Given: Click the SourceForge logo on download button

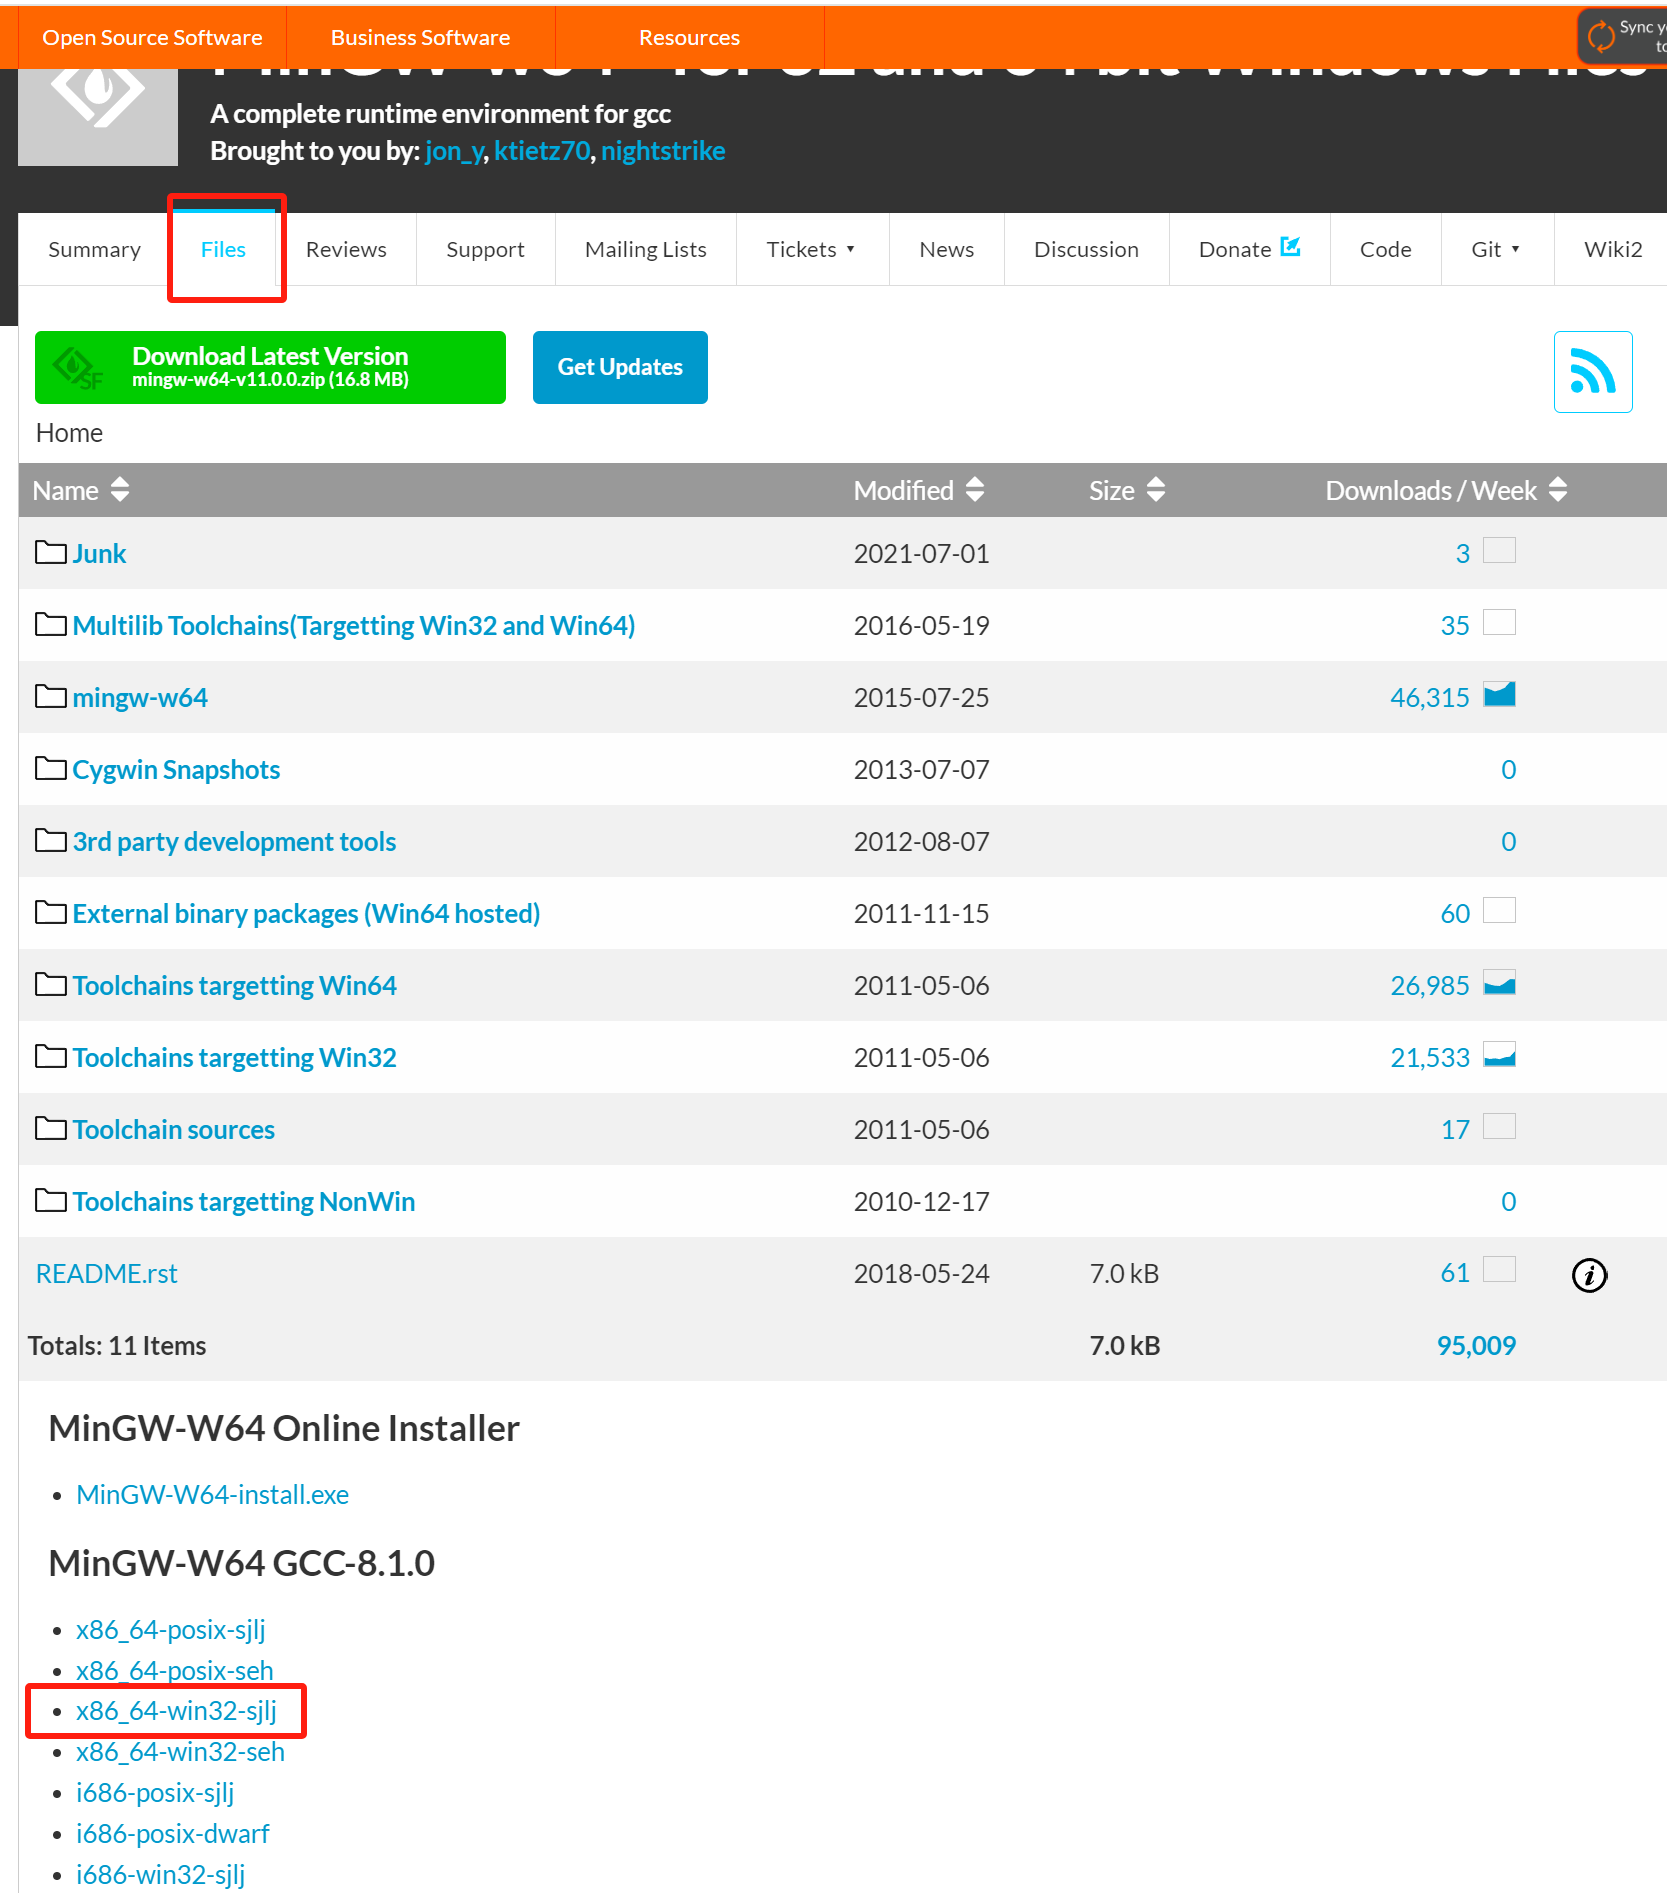Looking at the screenshot, I should pos(77,367).
